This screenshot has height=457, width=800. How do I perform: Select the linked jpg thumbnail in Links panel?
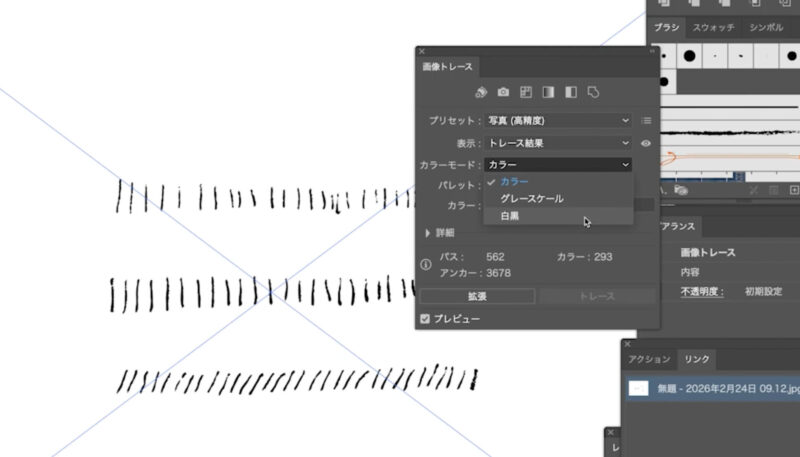click(639, 388)
